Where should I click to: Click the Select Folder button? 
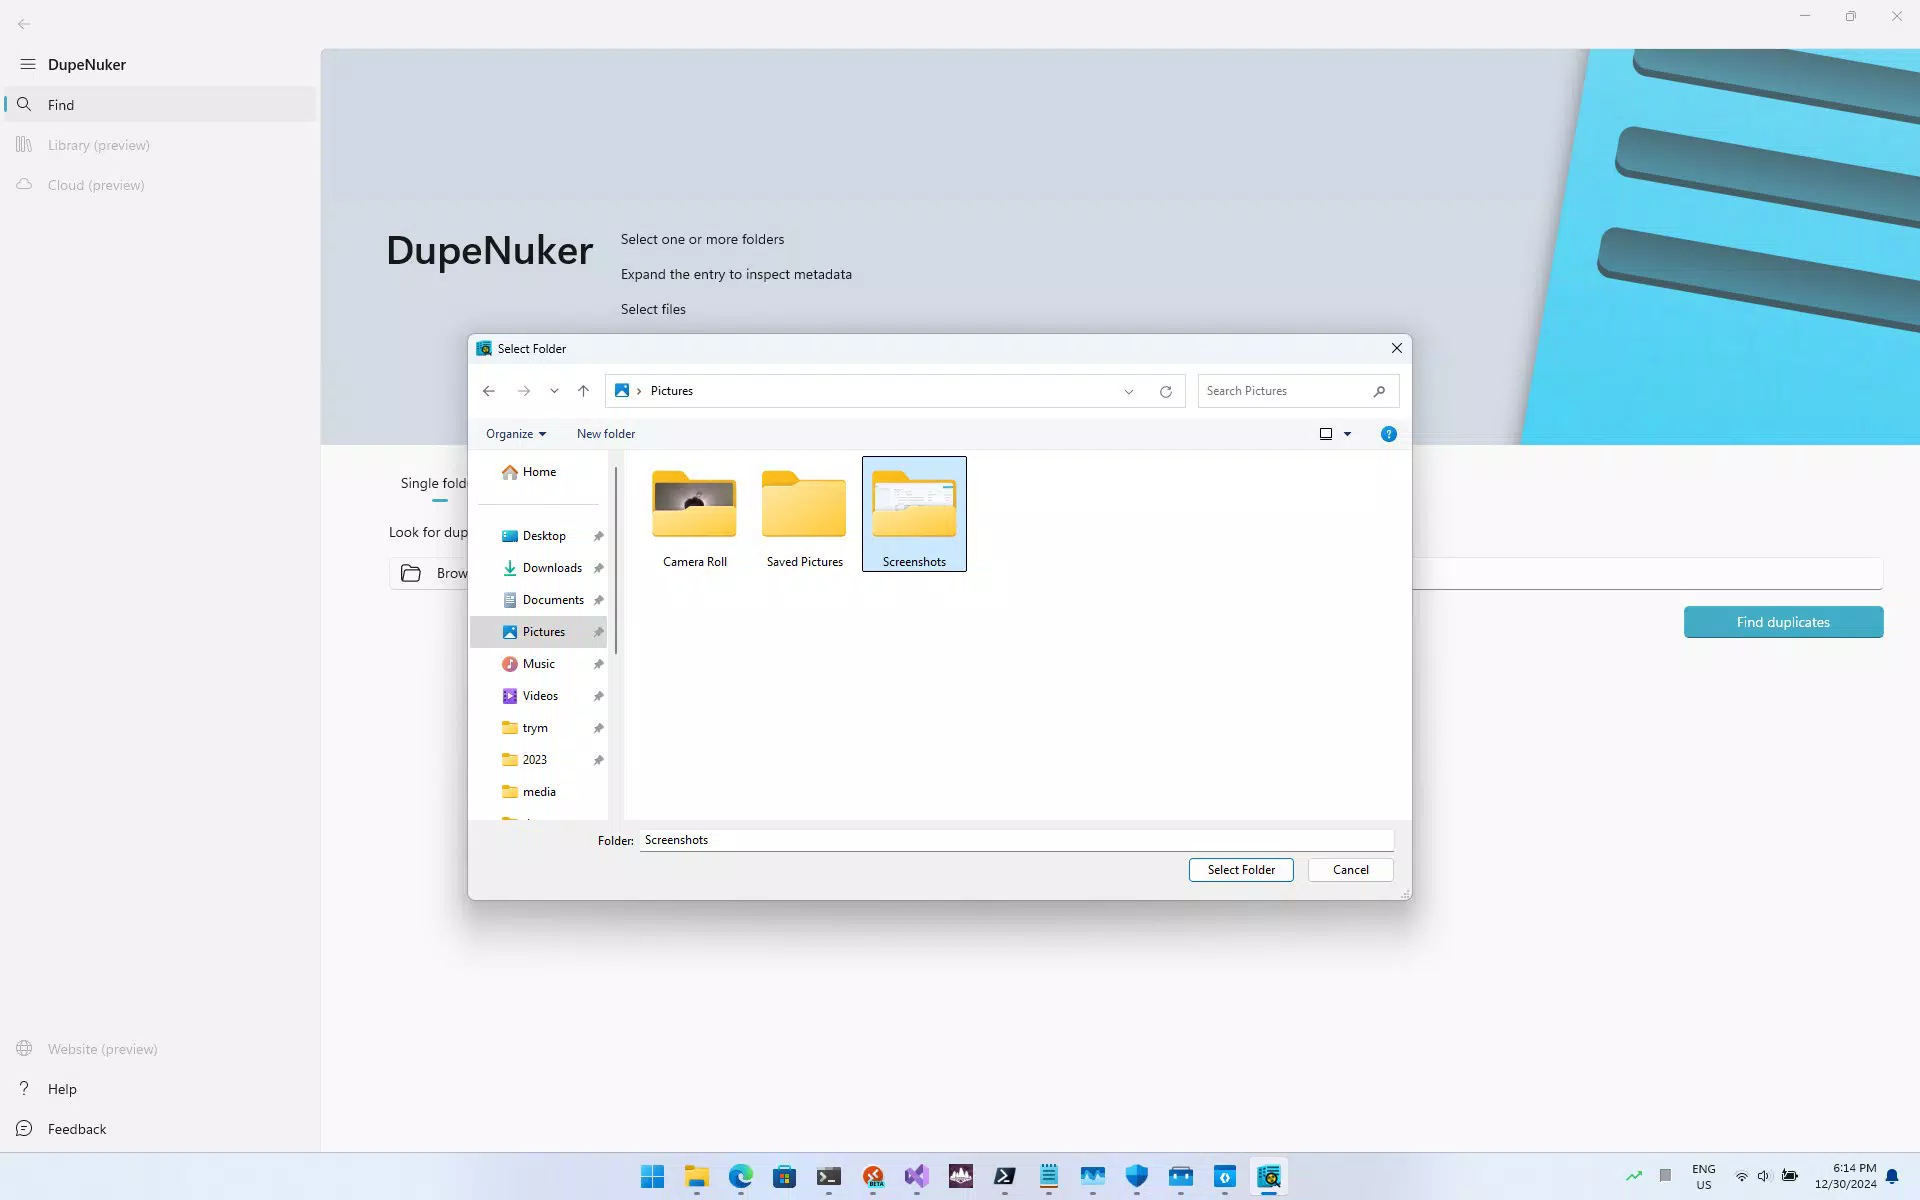click(1241, 870)
